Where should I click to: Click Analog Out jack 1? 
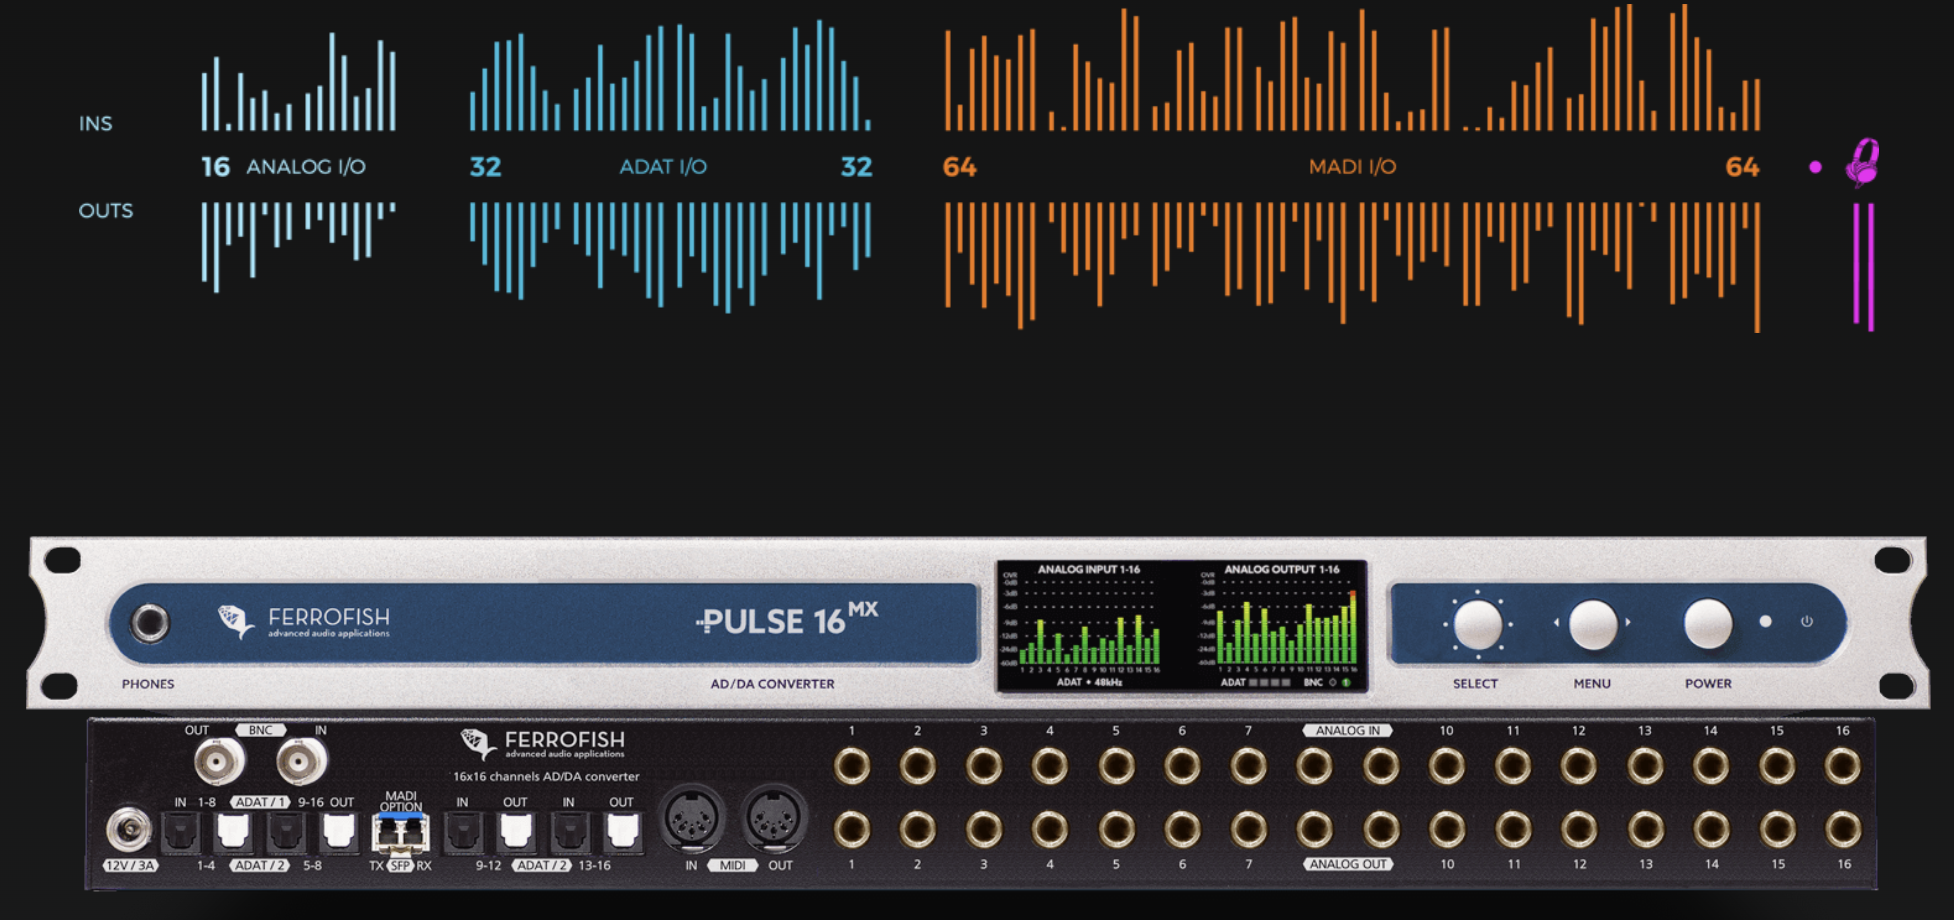pos(852,829)
